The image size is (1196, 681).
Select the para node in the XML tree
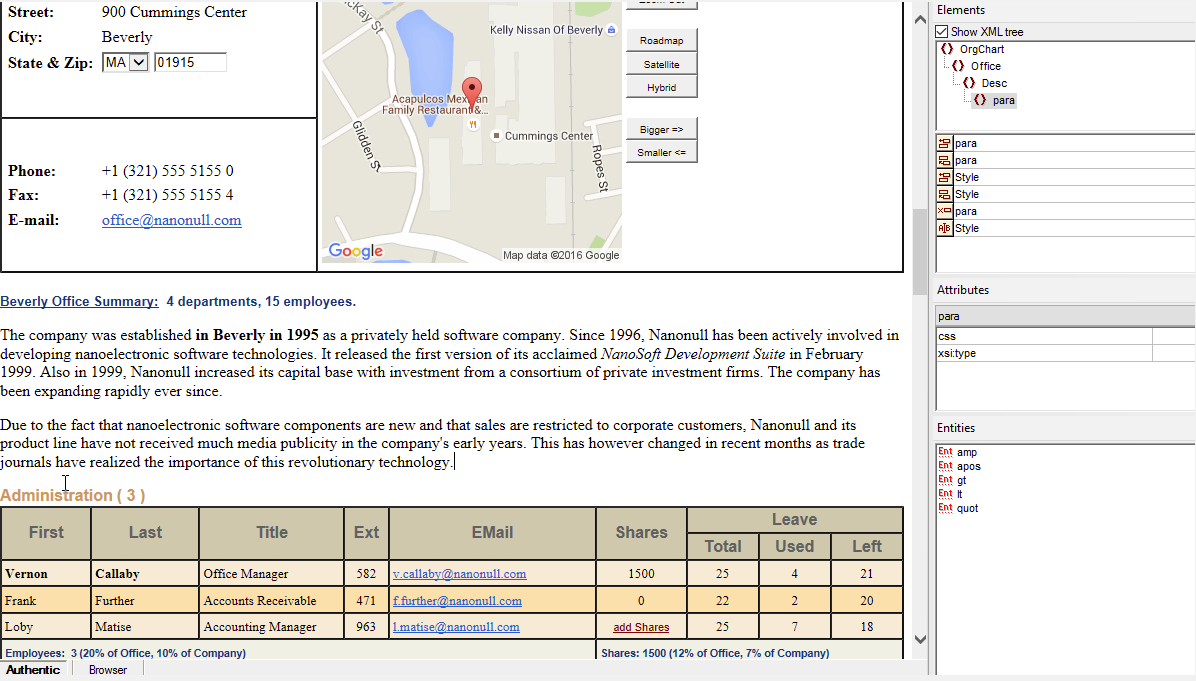[x=1003, y=100]
